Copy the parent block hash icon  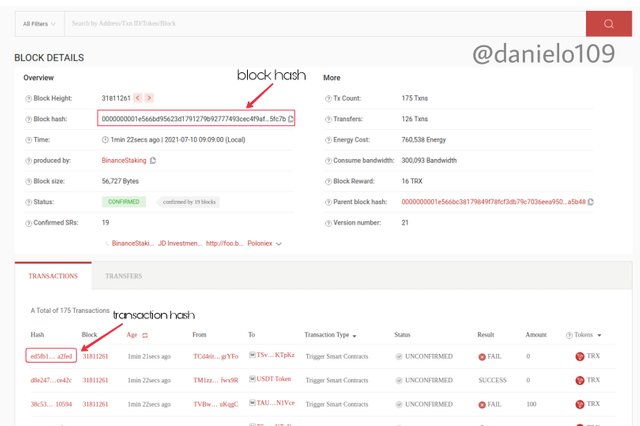[590, 202]
